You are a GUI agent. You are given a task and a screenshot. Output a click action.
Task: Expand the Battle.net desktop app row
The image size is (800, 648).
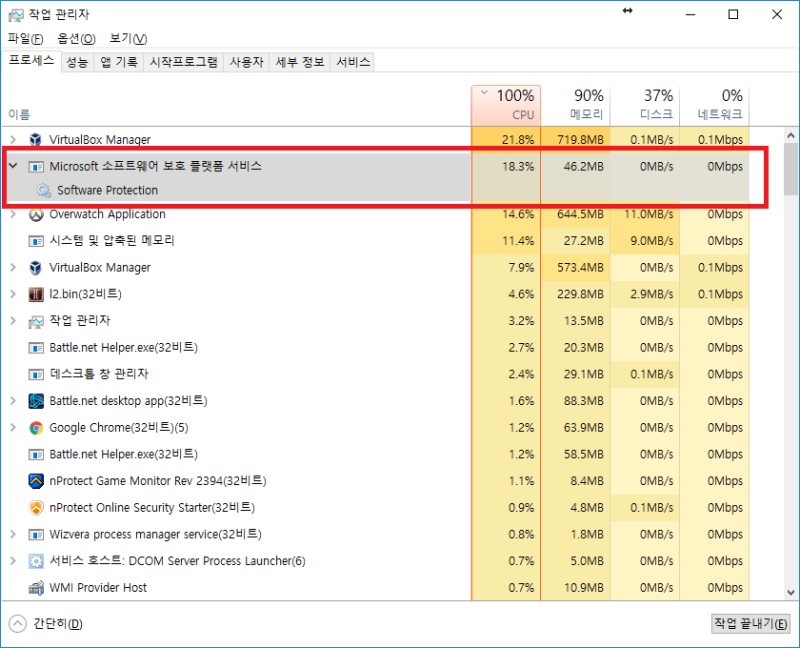(13, 401)
